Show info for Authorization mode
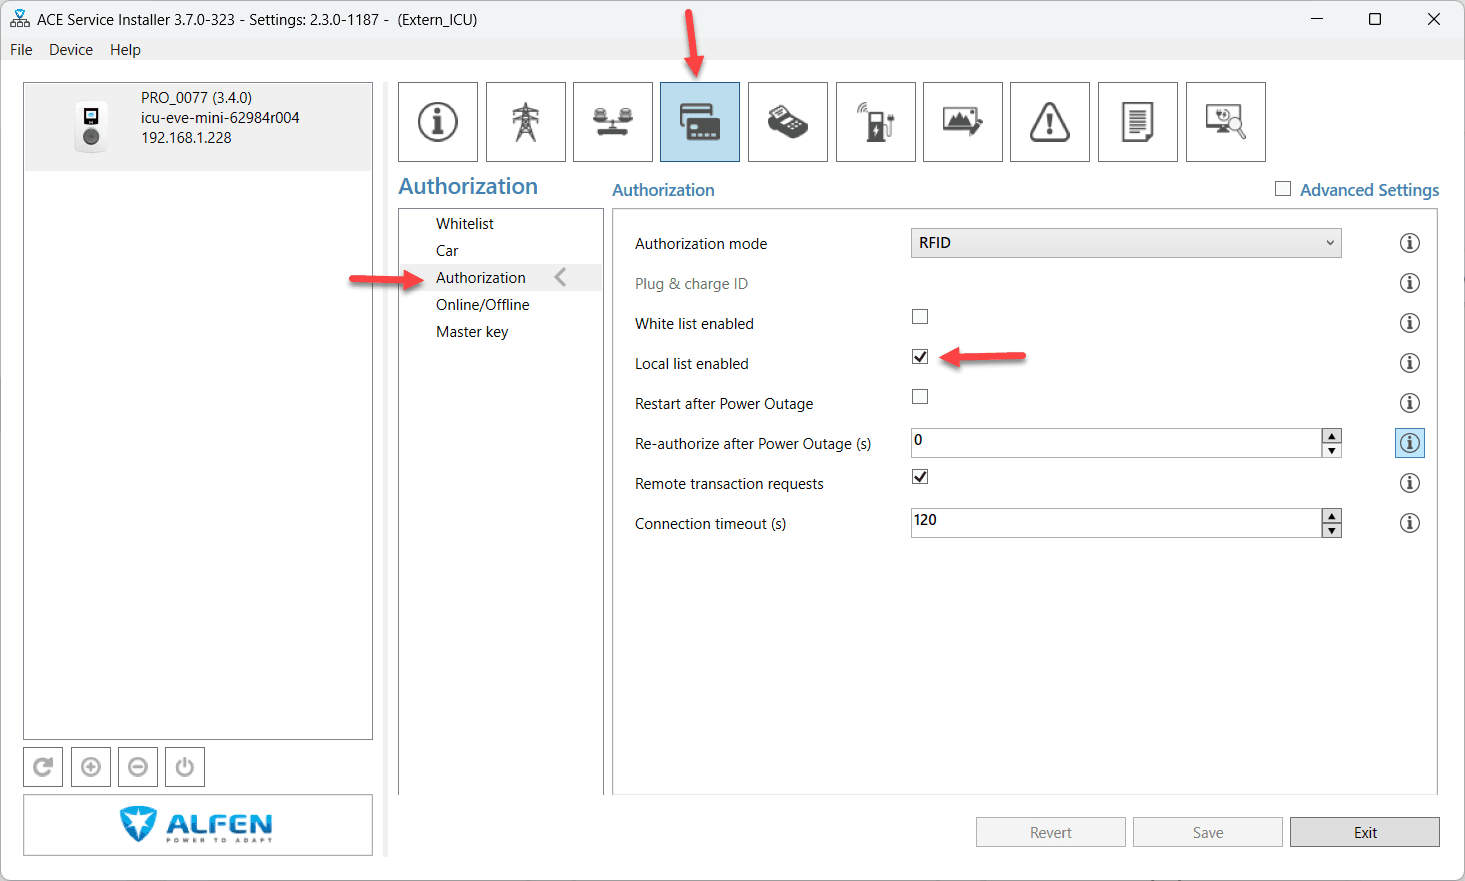1465x881 pixels. (x=1409, y=243)
